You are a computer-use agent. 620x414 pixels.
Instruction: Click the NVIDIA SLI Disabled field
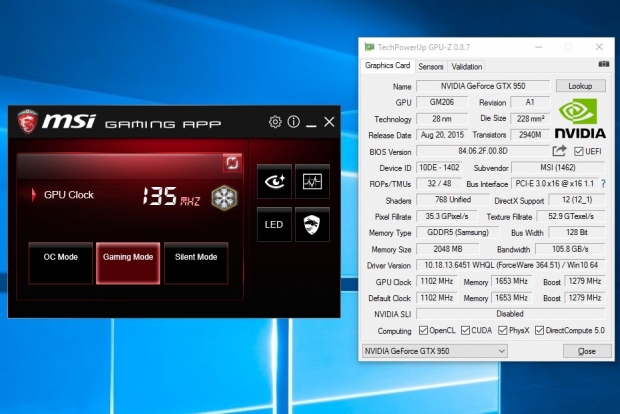tap(510, 314)
